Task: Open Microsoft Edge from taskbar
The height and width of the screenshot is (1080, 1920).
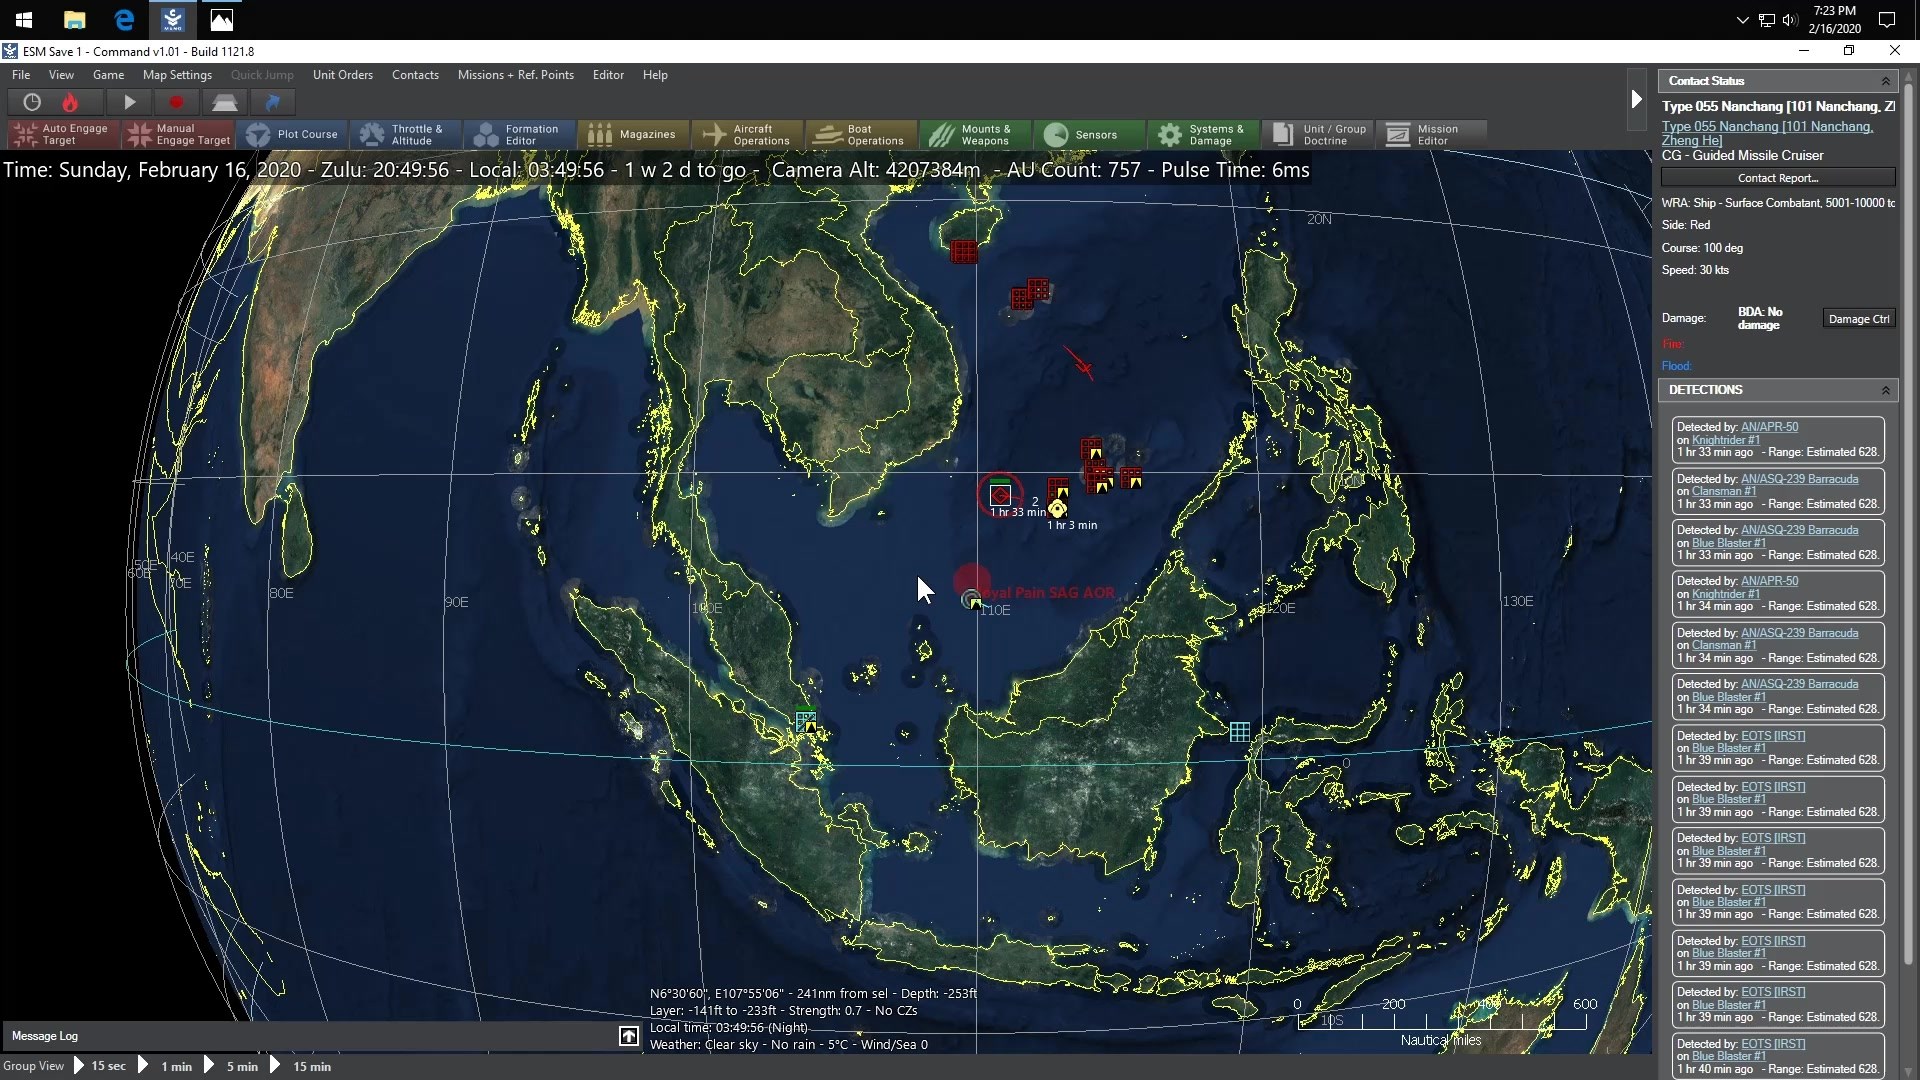Action: pos(124,20)
